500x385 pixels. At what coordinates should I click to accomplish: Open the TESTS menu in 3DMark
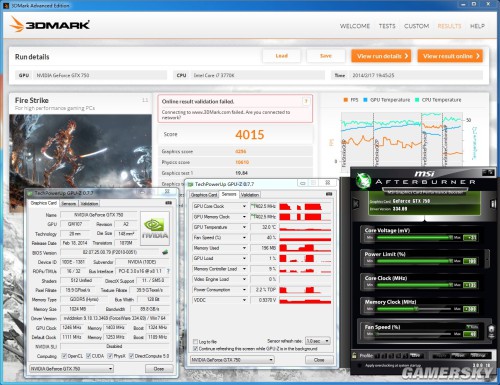coord(387,26)
